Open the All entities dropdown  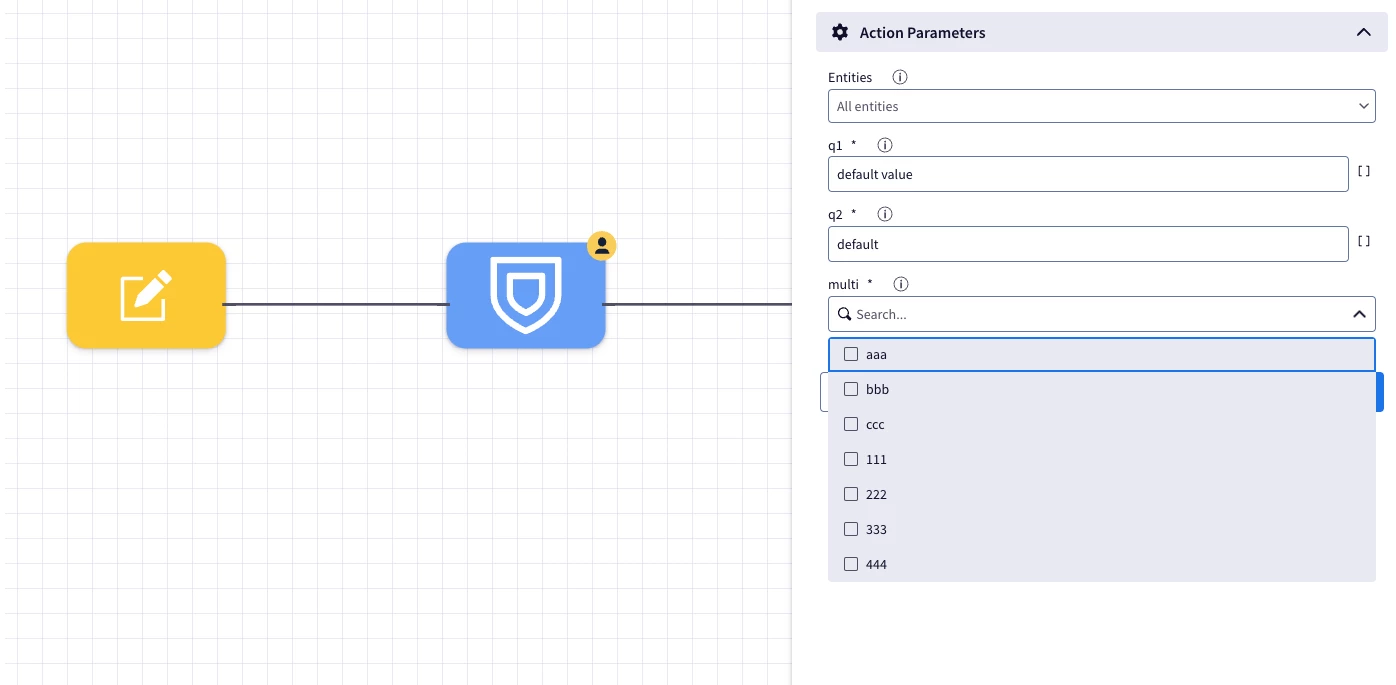(x=1101, y=106)
